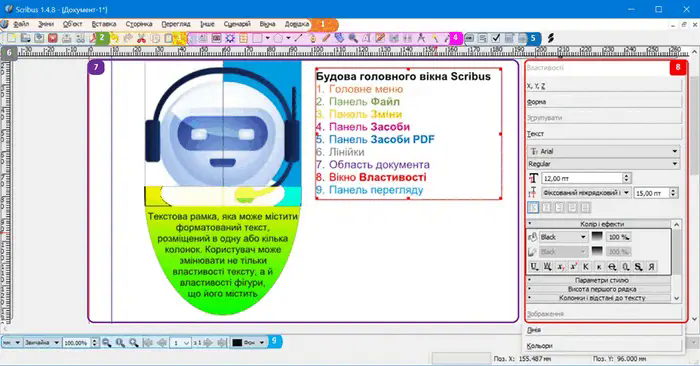
Task: Open the Форма properties tab
Action: coord(604,102)
